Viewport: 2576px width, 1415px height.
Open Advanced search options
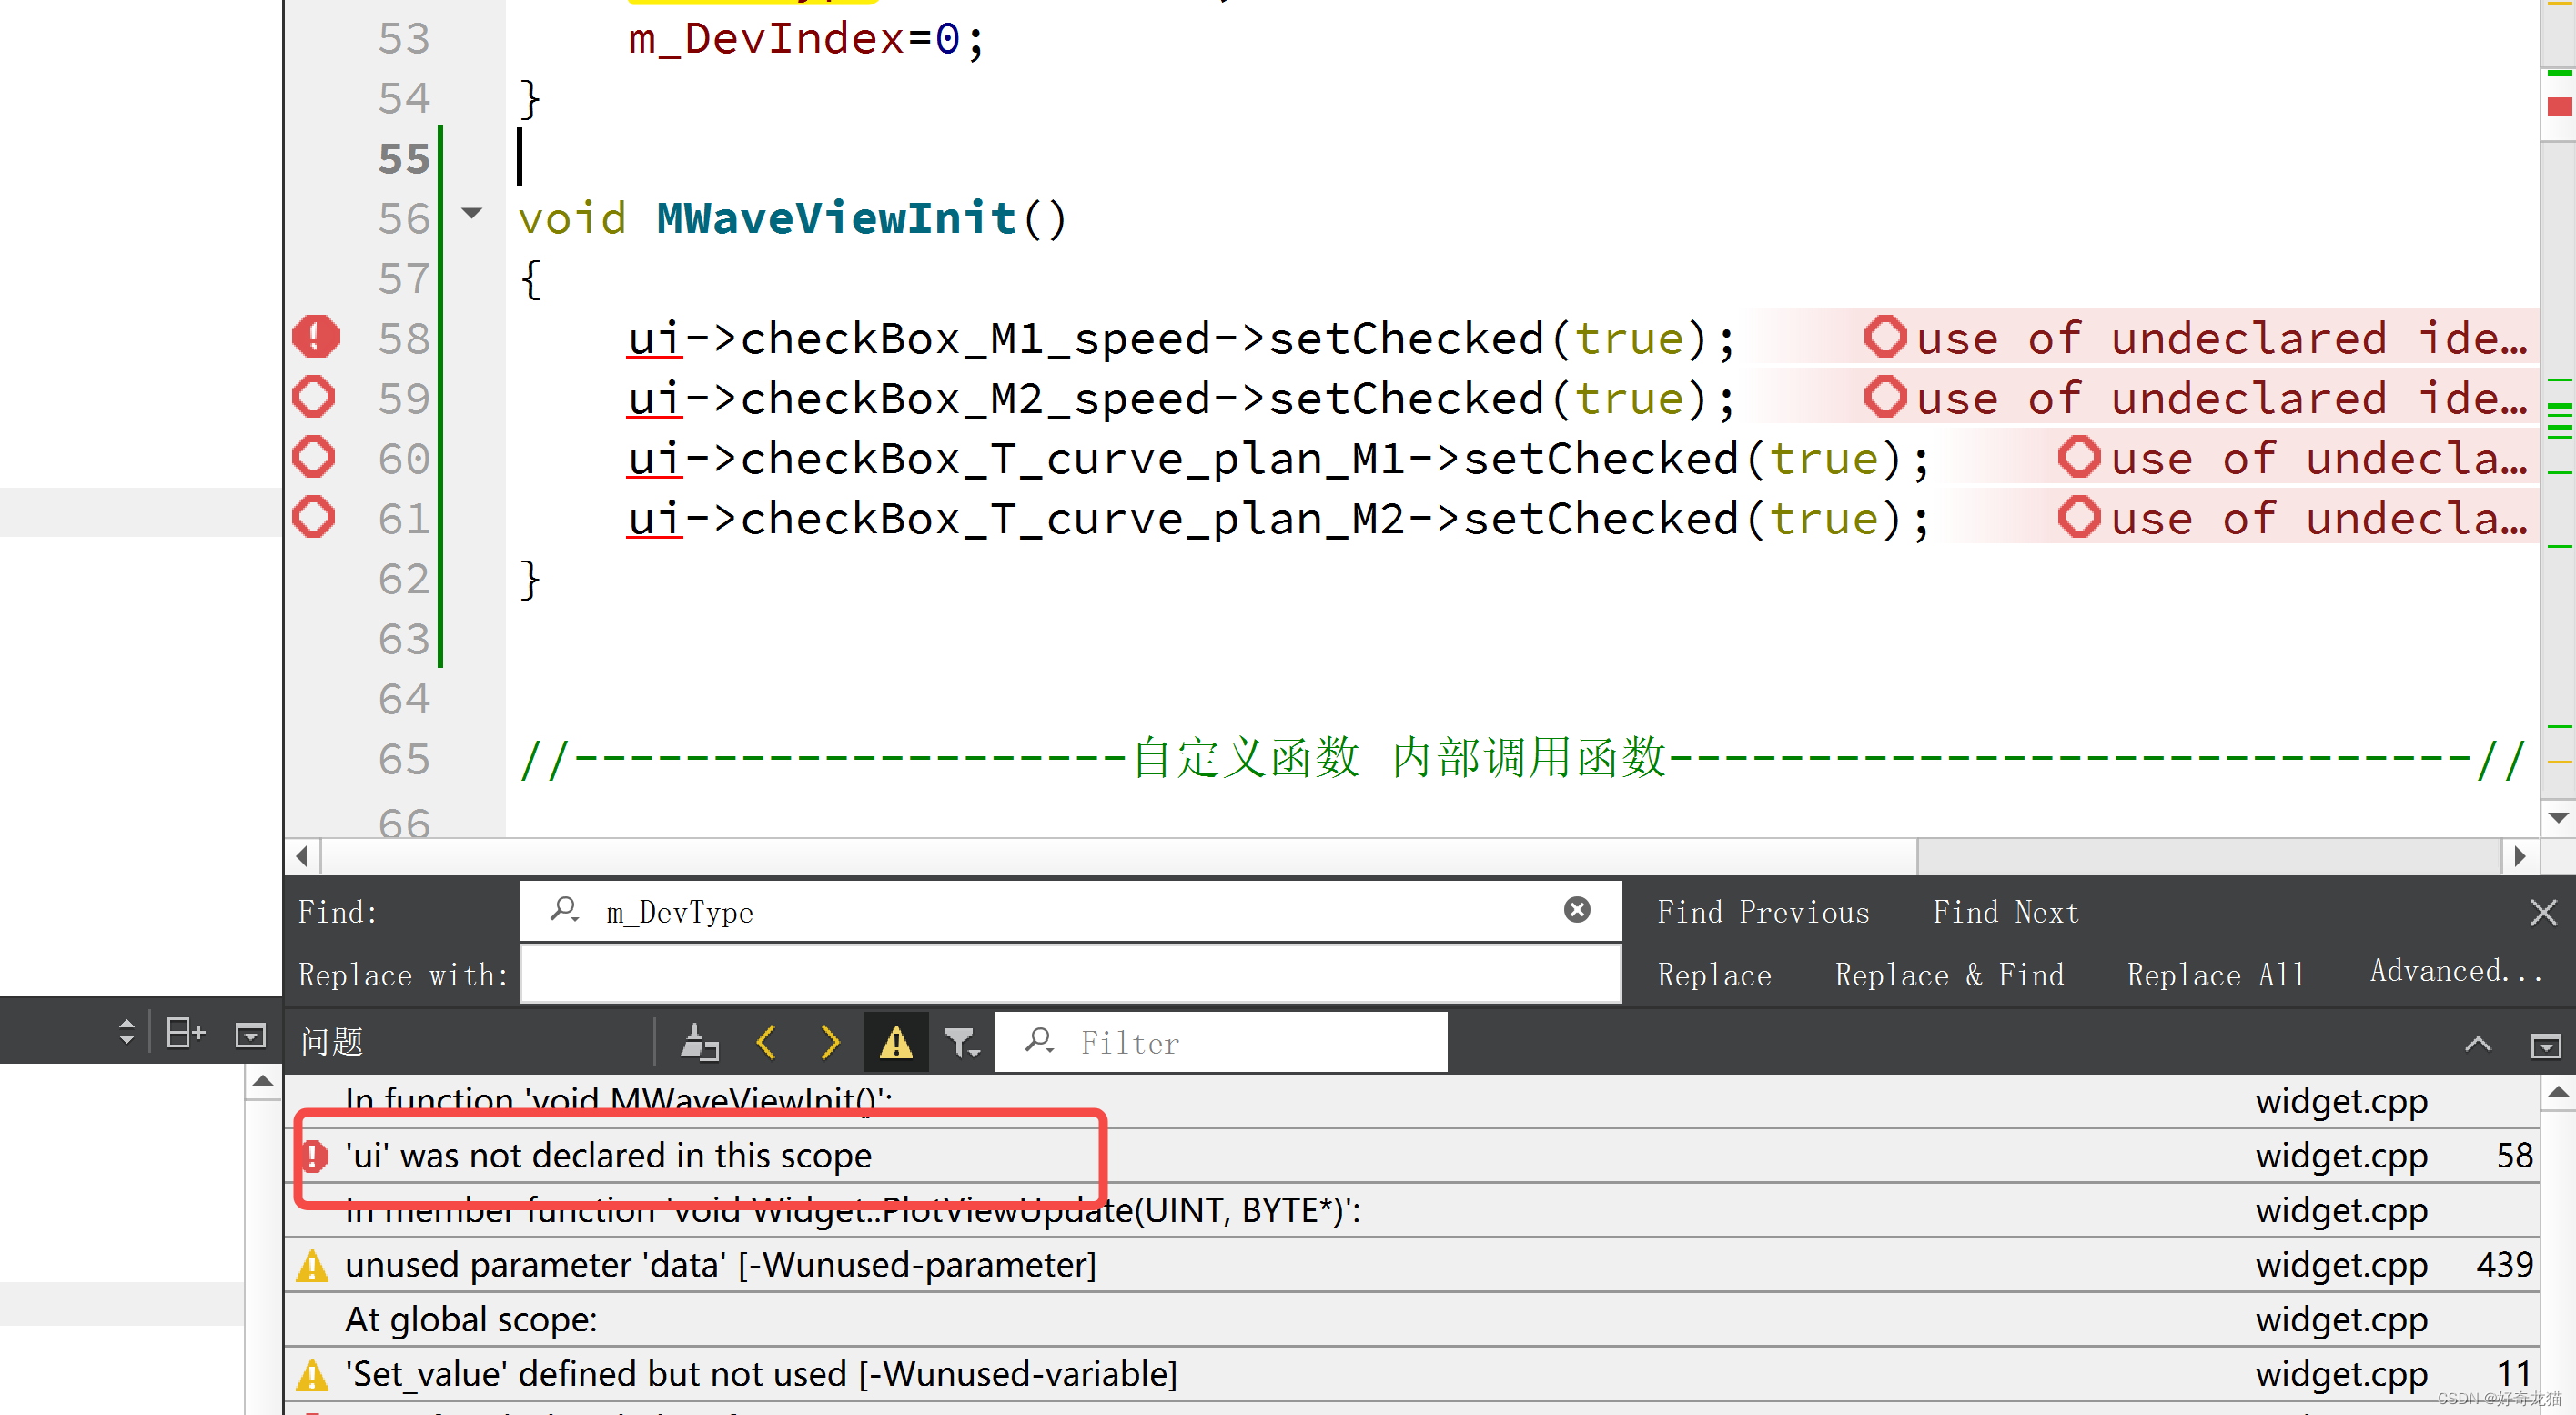click(x=2455, y=970)
